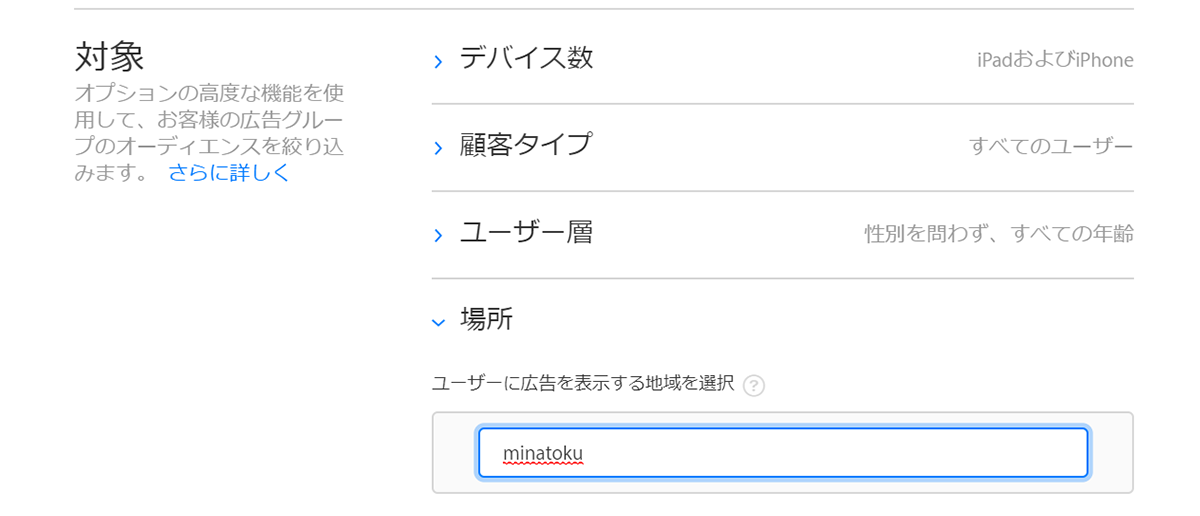Collapse 場所 using its down chevron

pos(438,323)
